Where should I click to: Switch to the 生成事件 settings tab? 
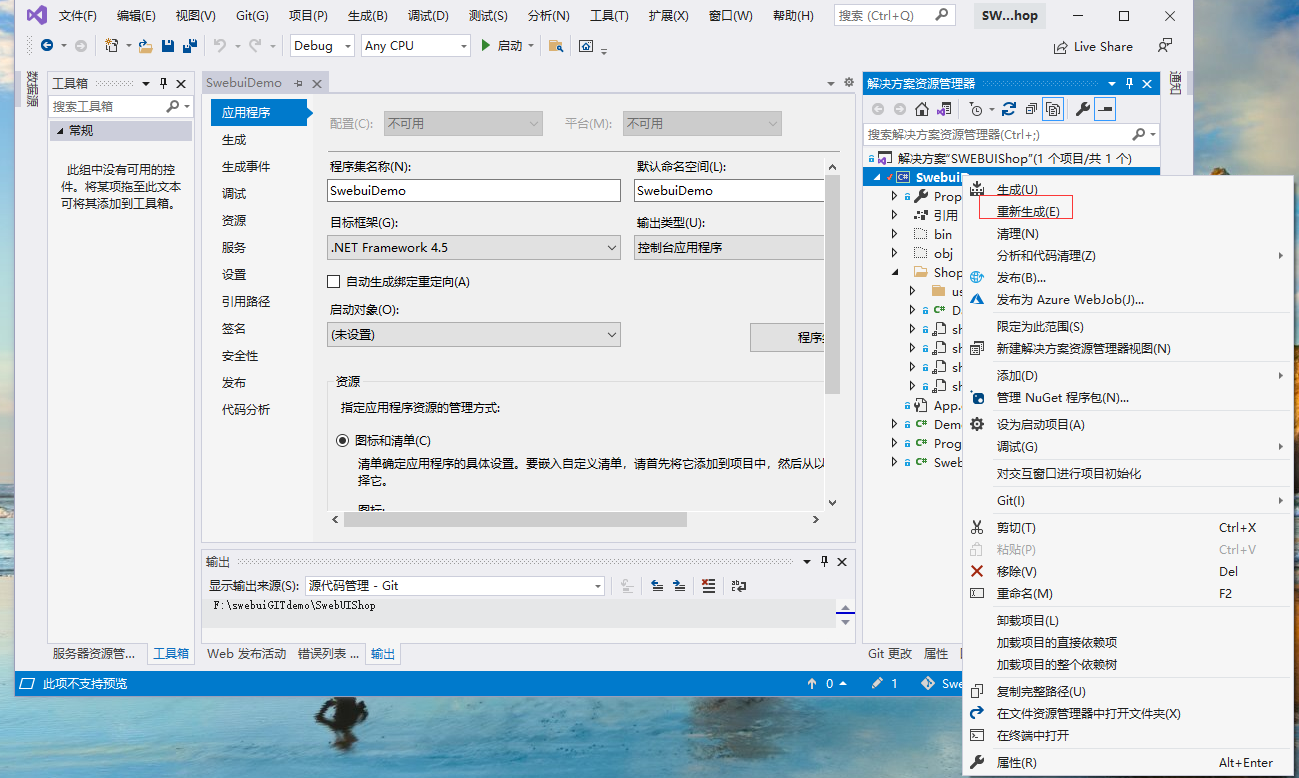[246, 167]
